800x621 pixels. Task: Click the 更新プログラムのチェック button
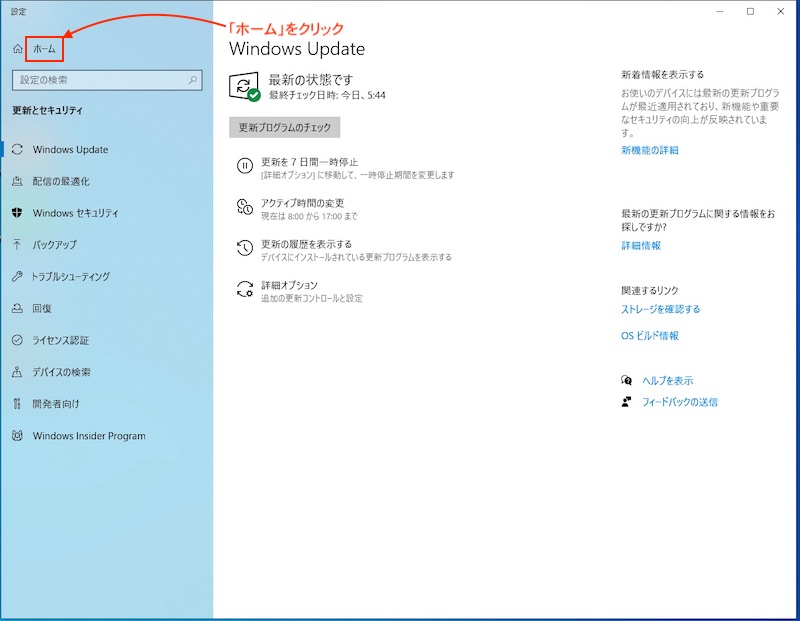tap(285, 127)
